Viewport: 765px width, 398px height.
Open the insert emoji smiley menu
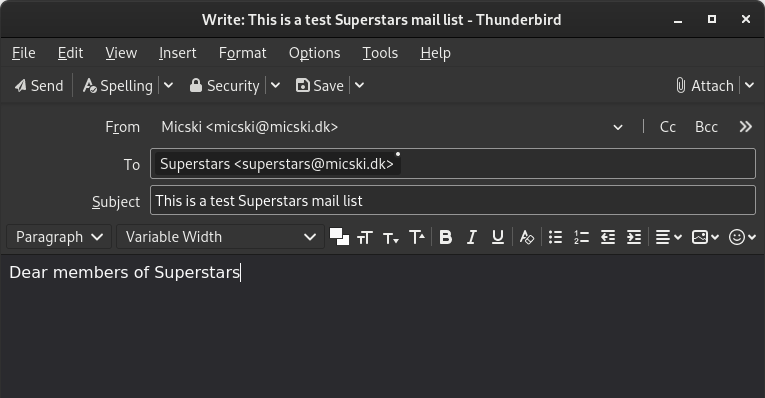pyautogui.click(x=742, y=237)
